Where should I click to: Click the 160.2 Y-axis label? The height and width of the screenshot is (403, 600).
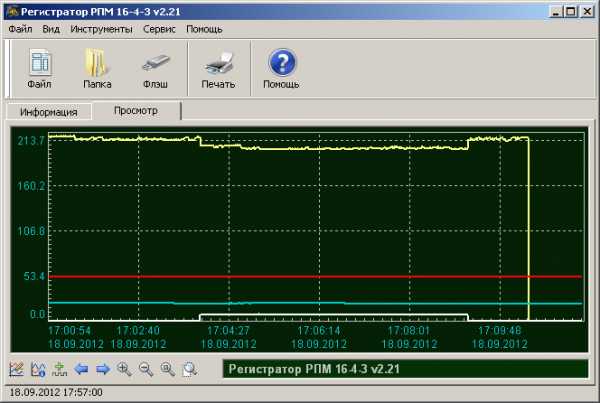pos(31,186)
